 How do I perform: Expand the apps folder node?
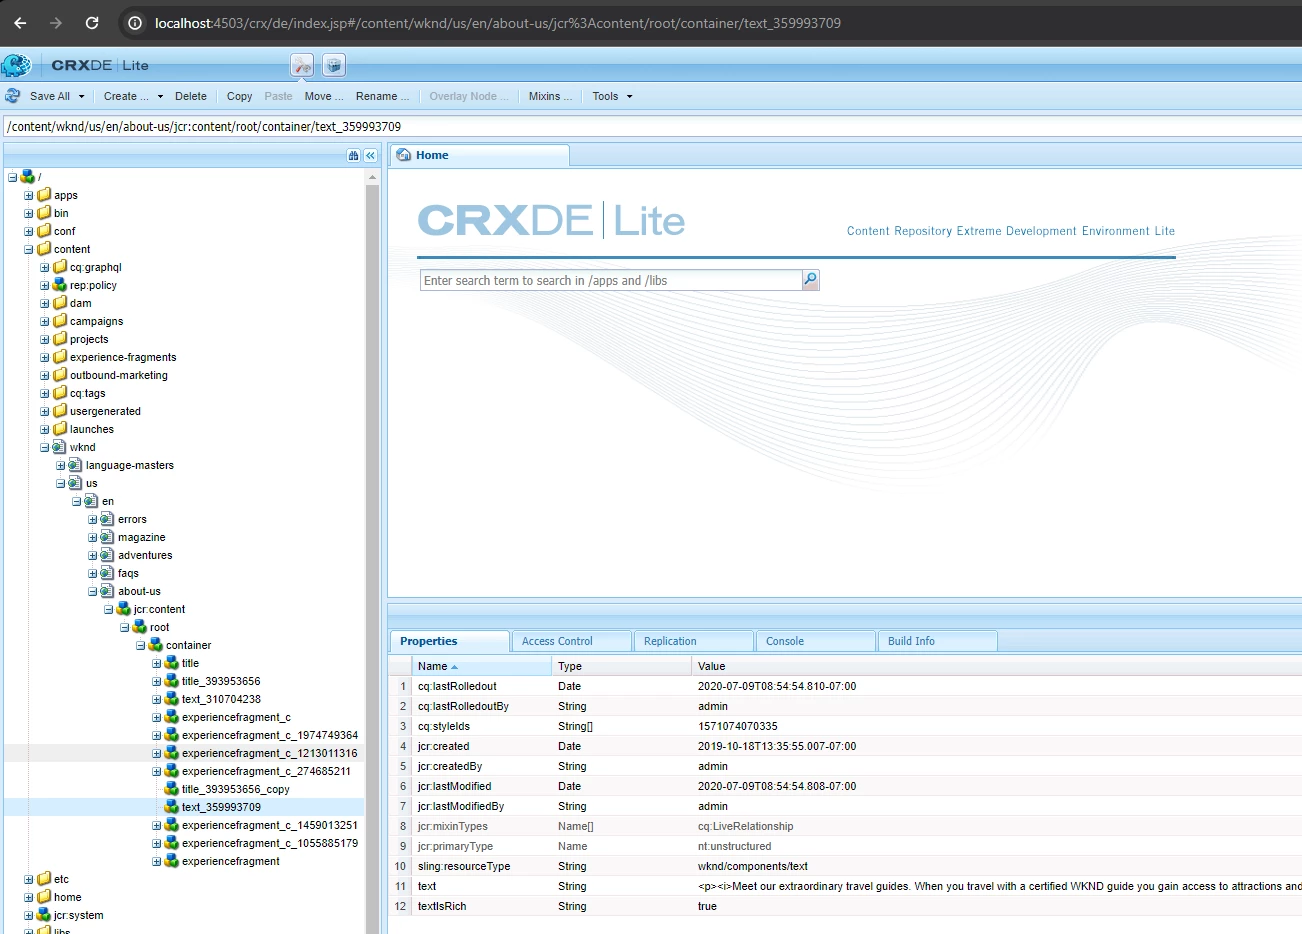pos(29,196)
